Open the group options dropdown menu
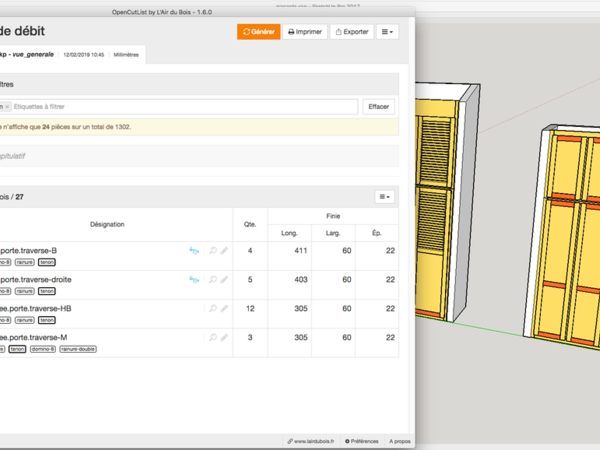The image size is (600, 450). 385,197
